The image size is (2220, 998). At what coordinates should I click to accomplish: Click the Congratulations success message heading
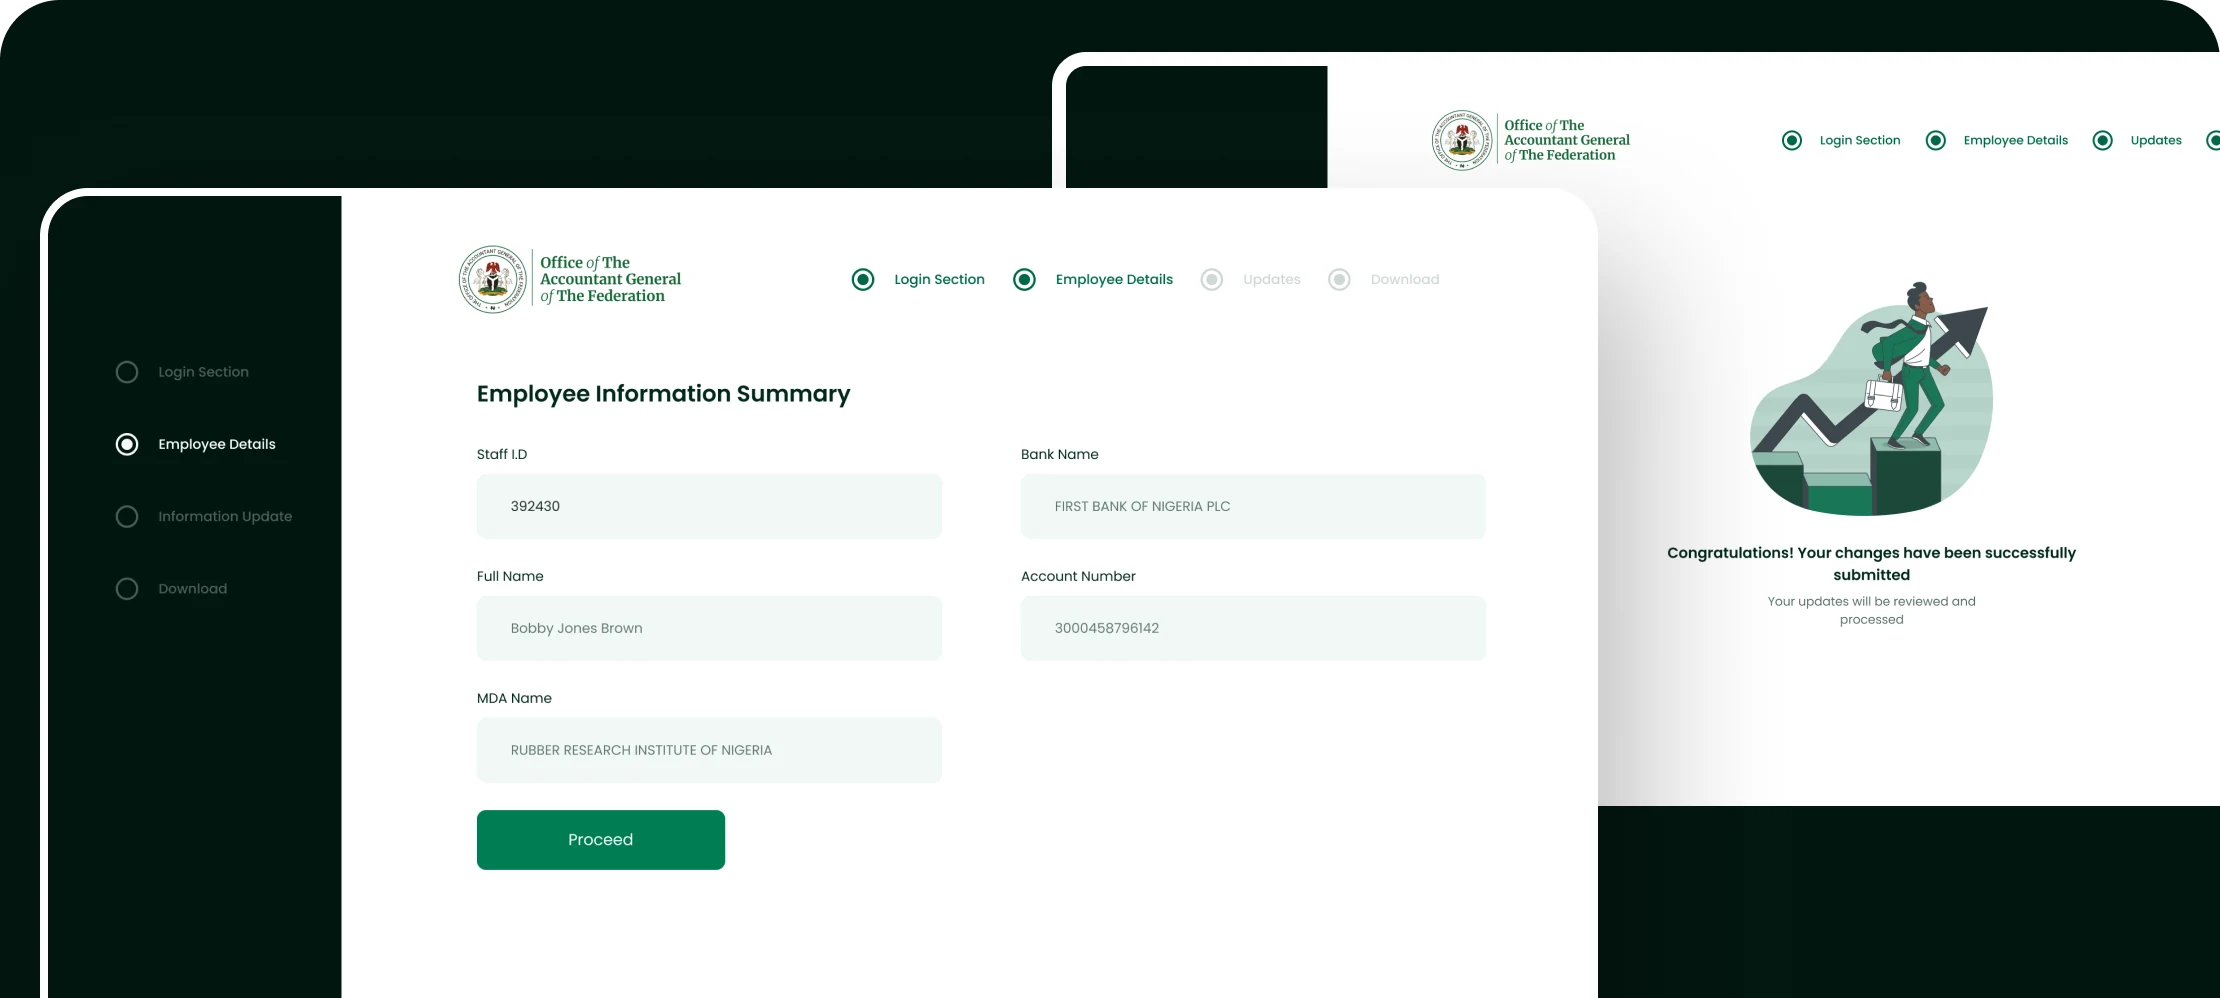1872,564
